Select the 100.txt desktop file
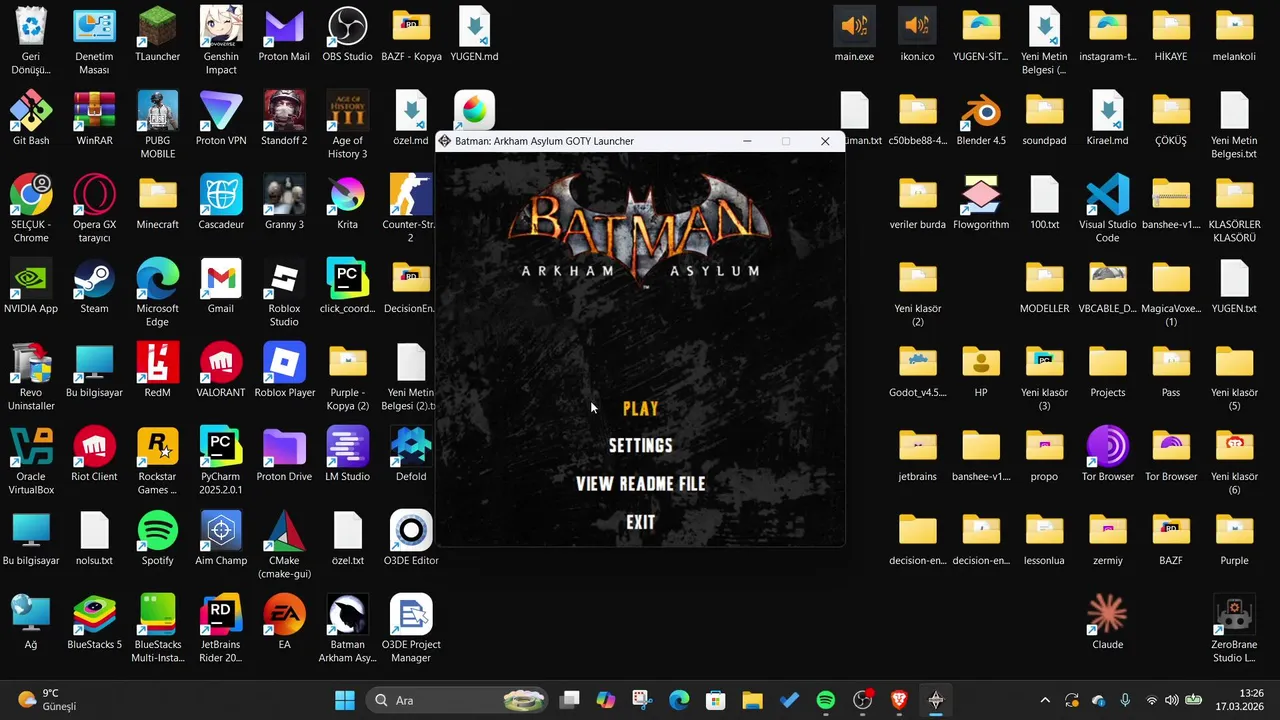Viewport: 1280px width, 720px height. [1044, 203]
